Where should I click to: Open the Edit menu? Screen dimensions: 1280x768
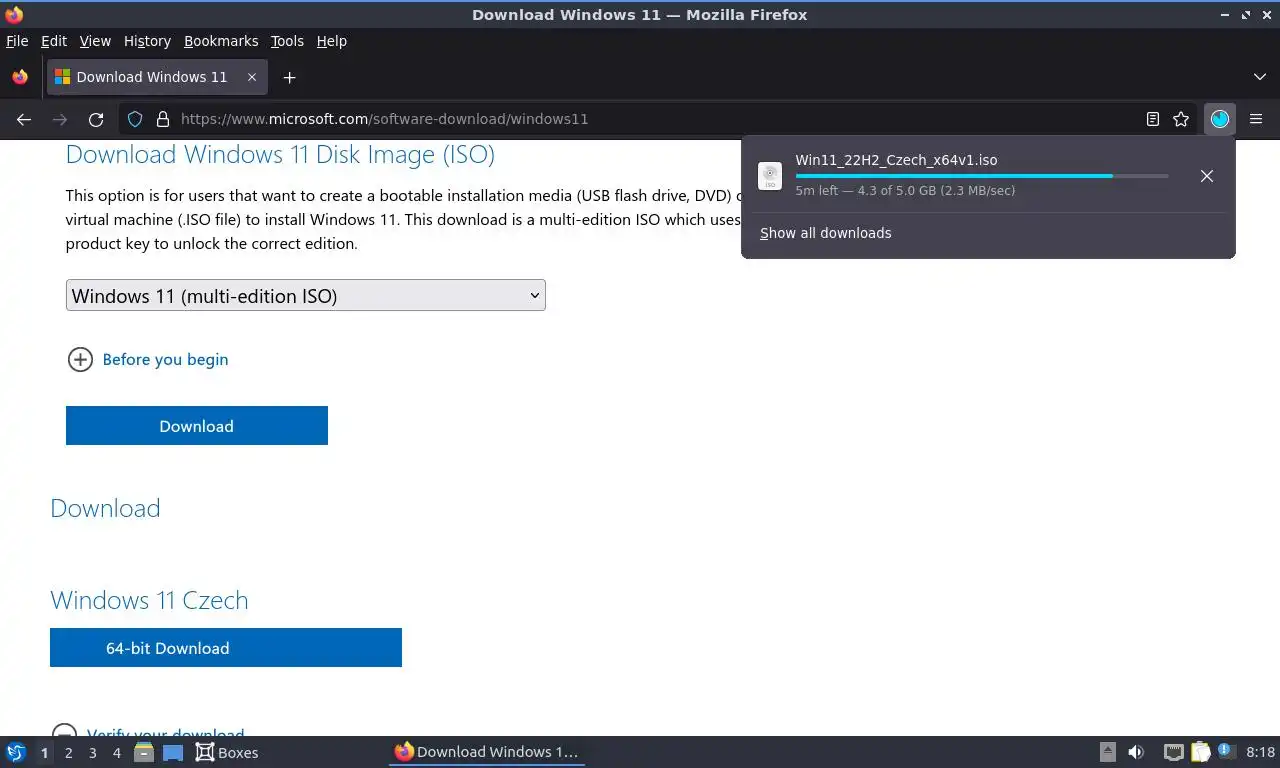point(54,41)
